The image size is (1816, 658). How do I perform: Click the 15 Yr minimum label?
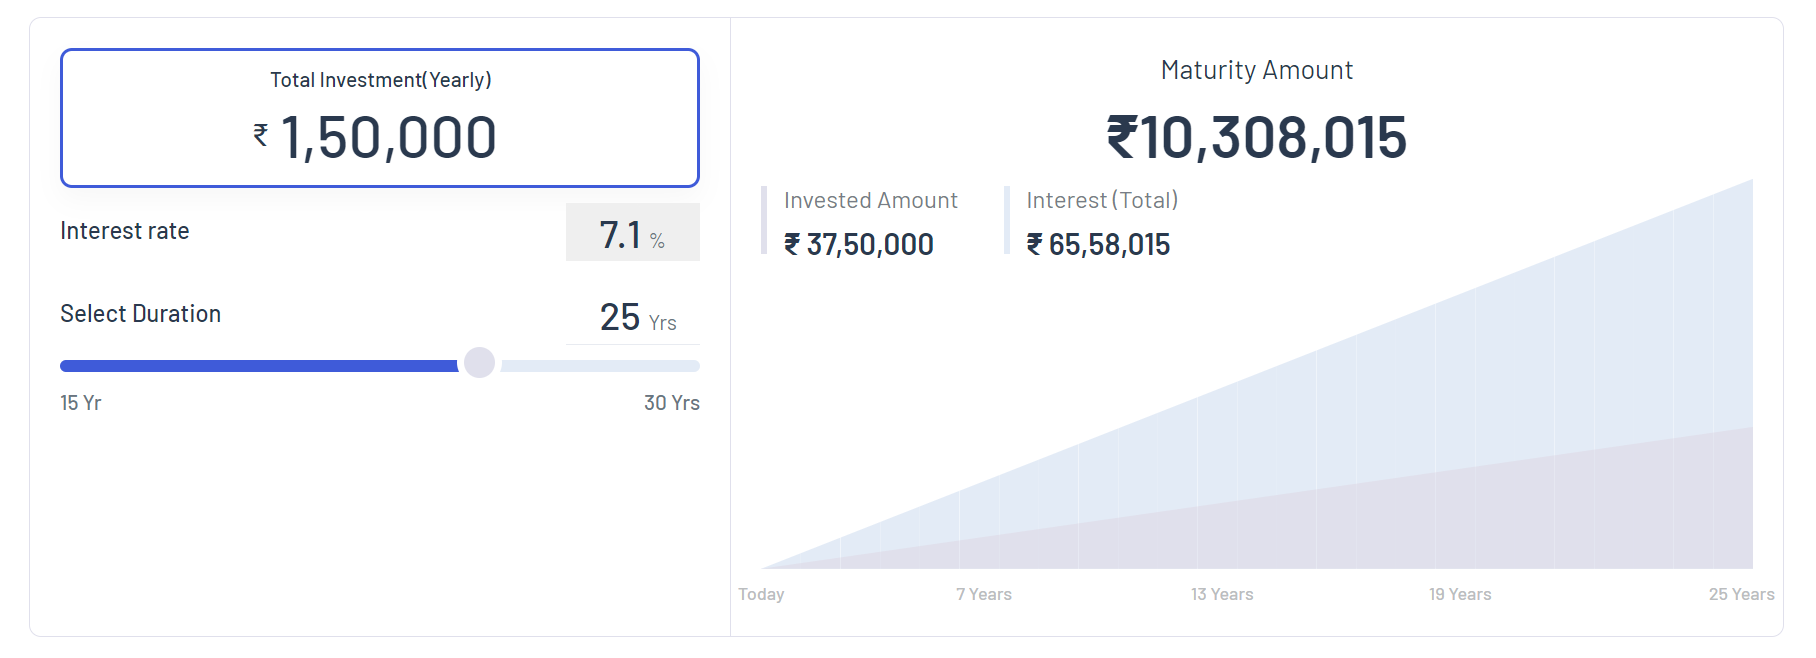click(81, 403)
